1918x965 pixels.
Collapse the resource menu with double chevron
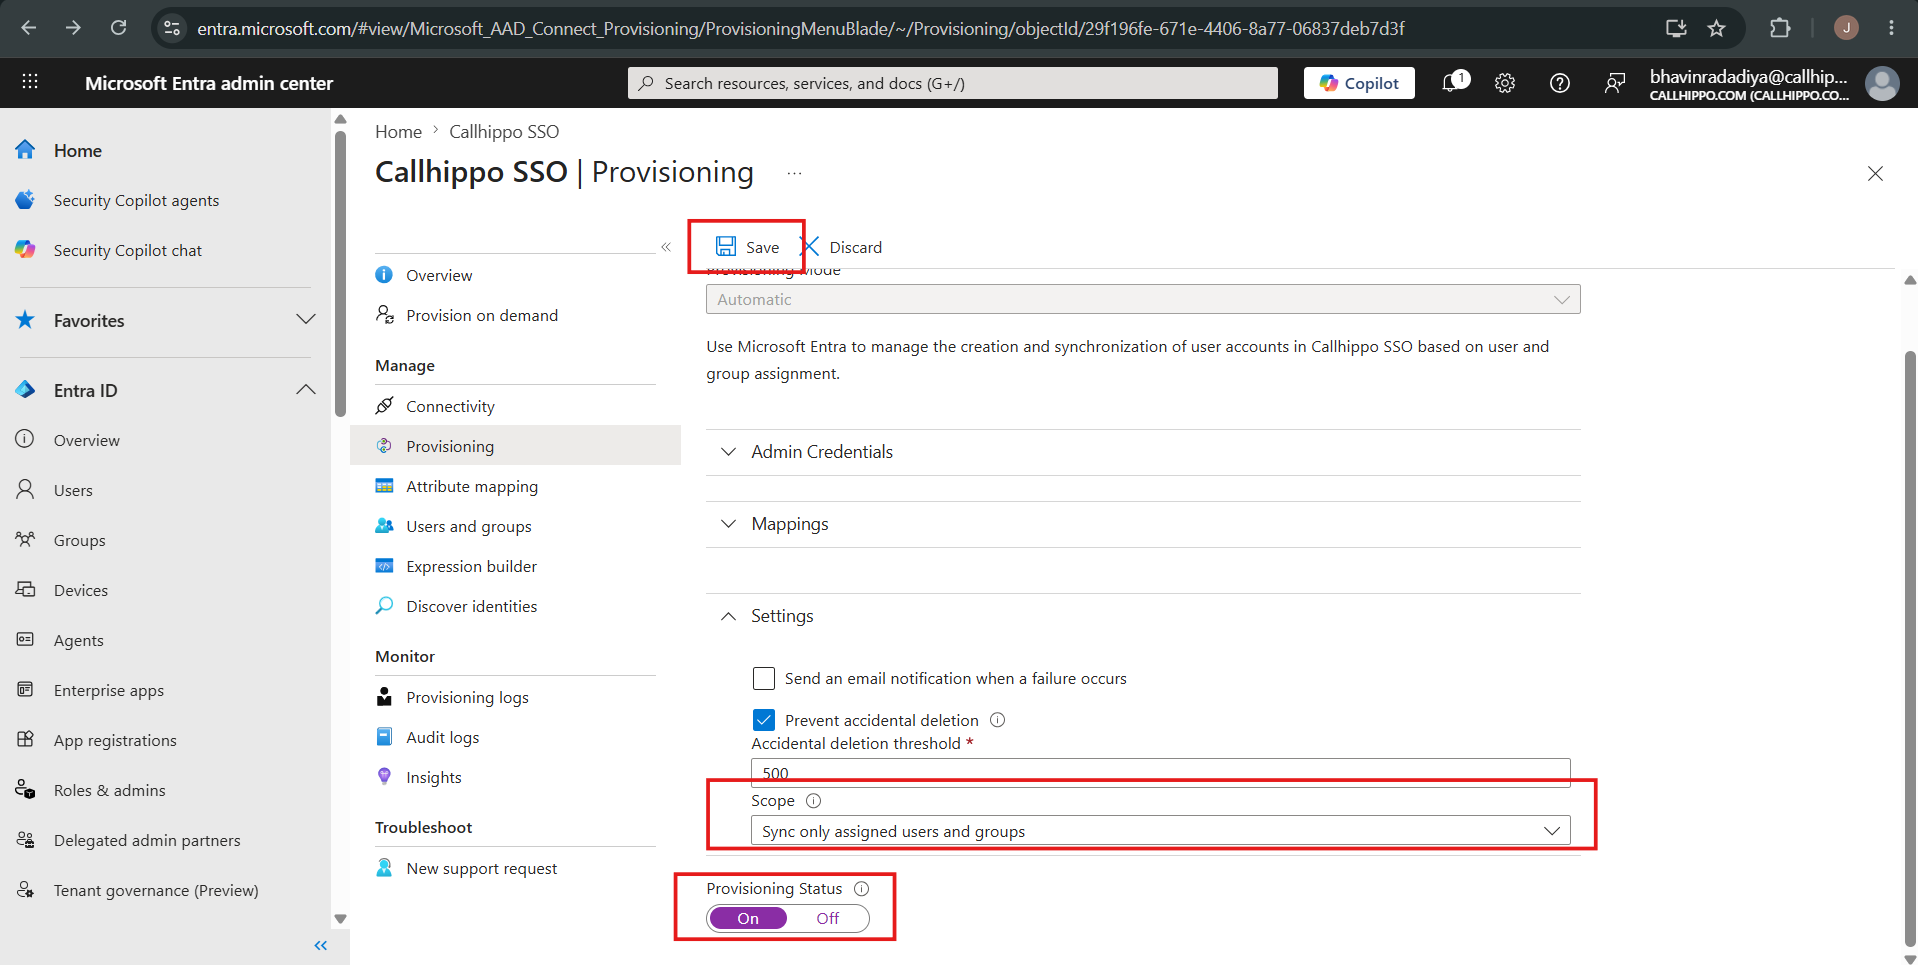[666, 247]
